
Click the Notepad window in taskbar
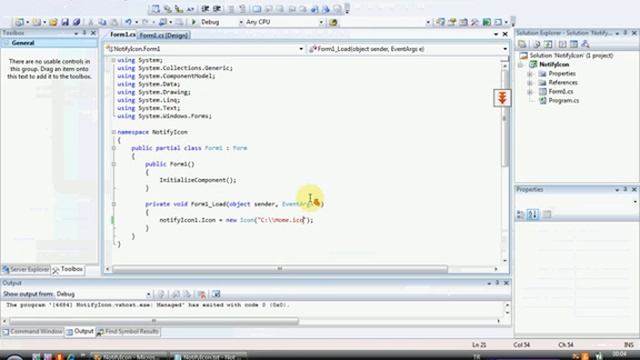[209, 357]
